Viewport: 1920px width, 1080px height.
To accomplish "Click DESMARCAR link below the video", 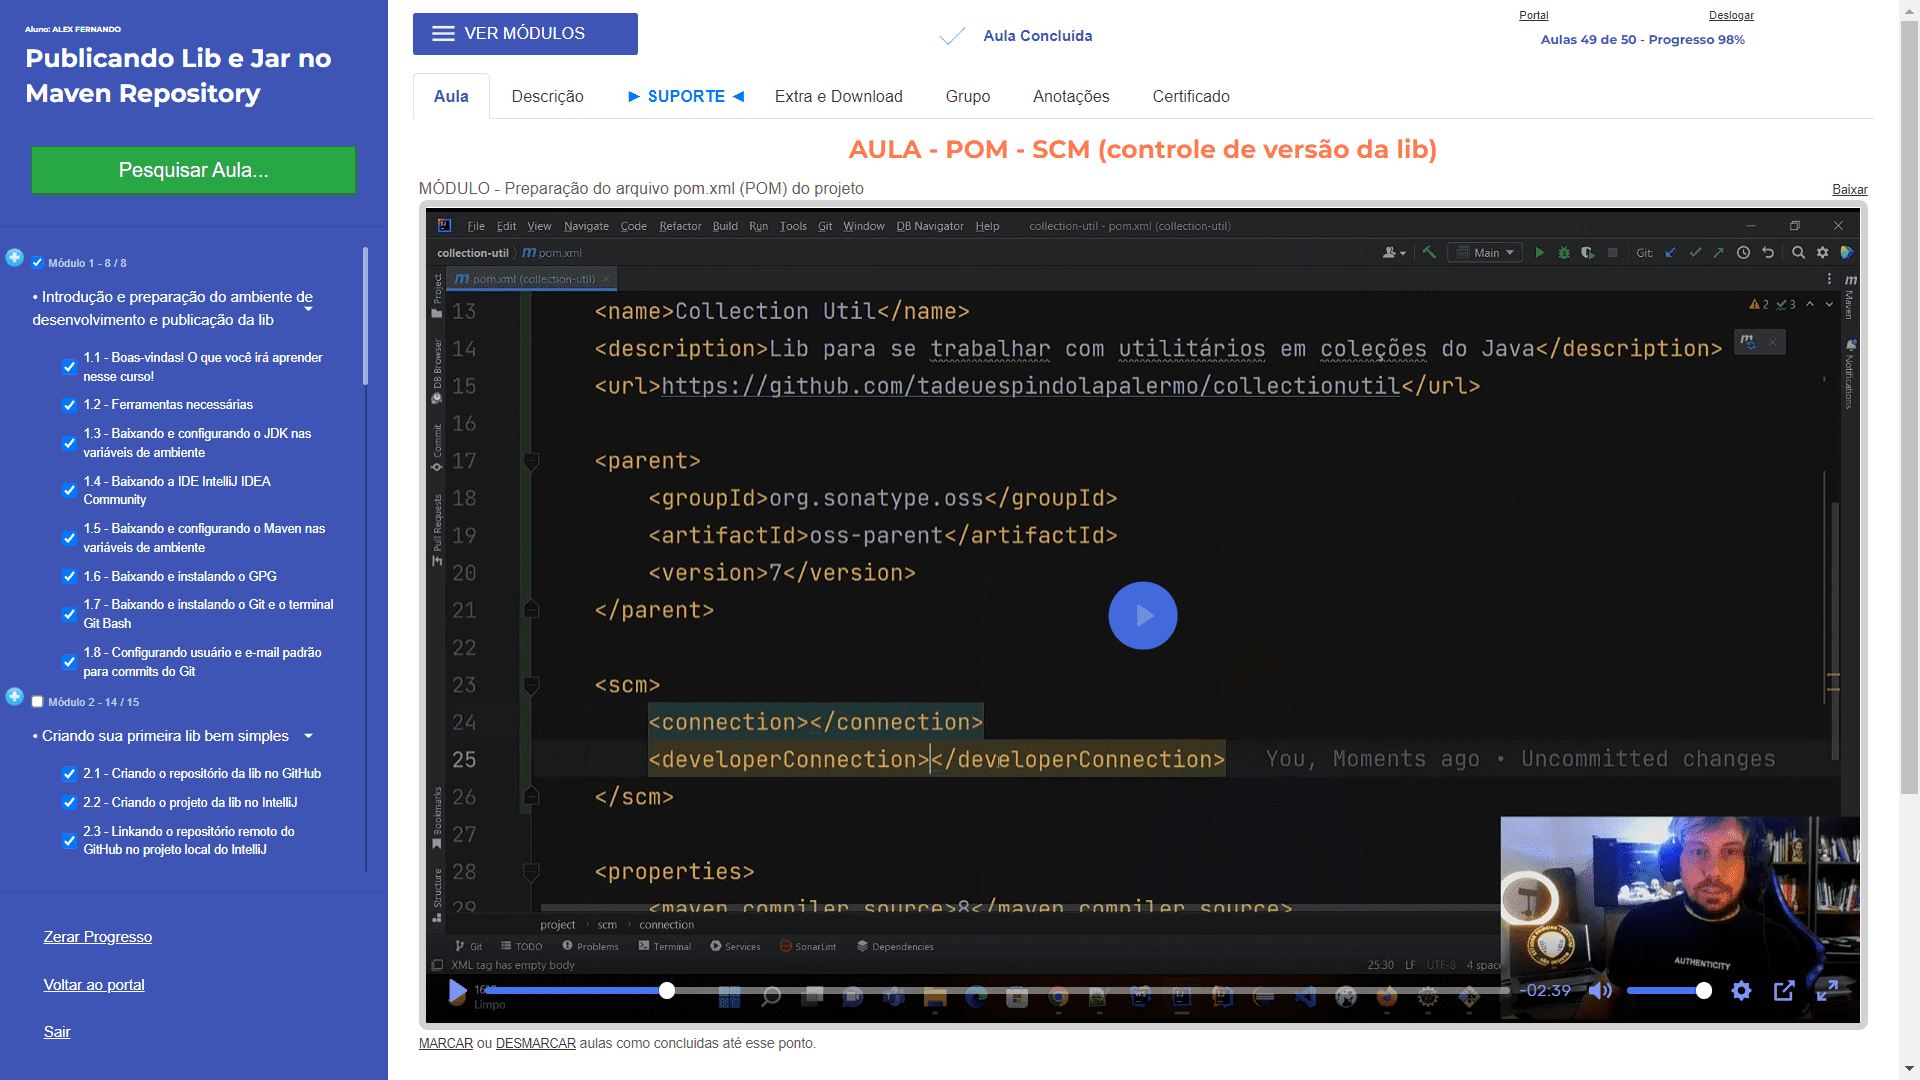I will coord(535,1043).
